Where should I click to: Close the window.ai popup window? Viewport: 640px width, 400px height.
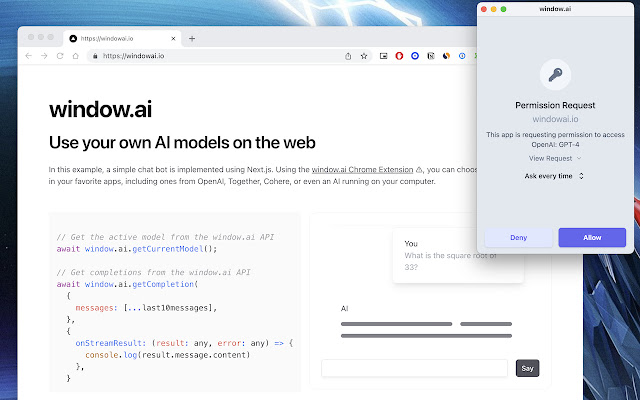[x=484, y=9]
